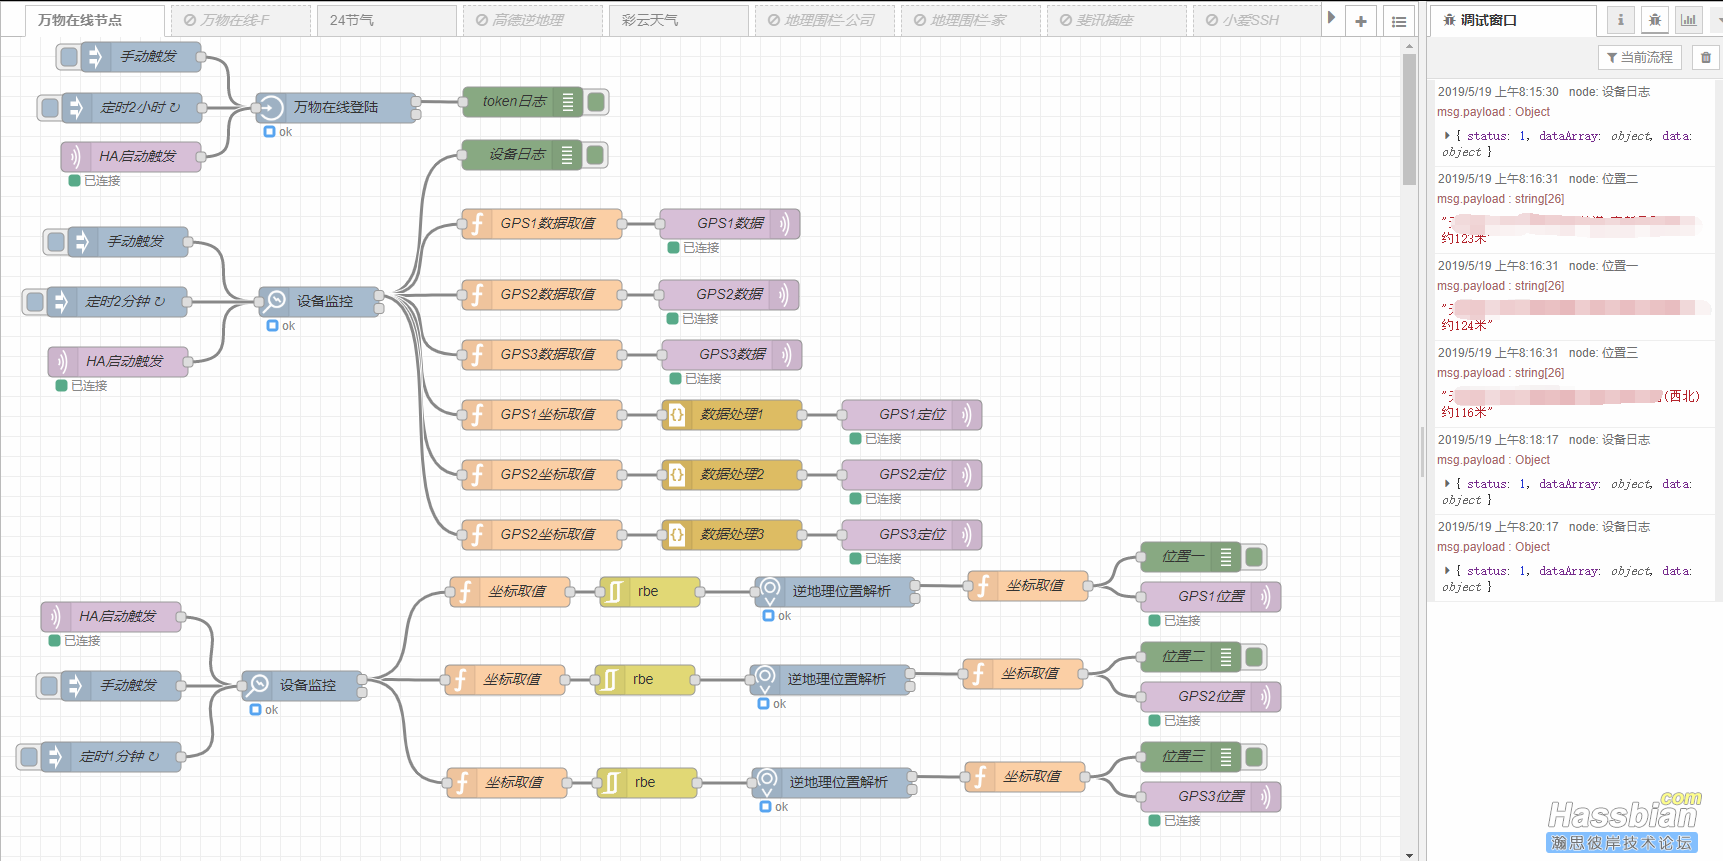Image resolution: width=1723 pixels, height=861 pixels.
Task: Select the bottom 坐标取值 function after 逆地理位置解析
Action: click(1025, 776)
